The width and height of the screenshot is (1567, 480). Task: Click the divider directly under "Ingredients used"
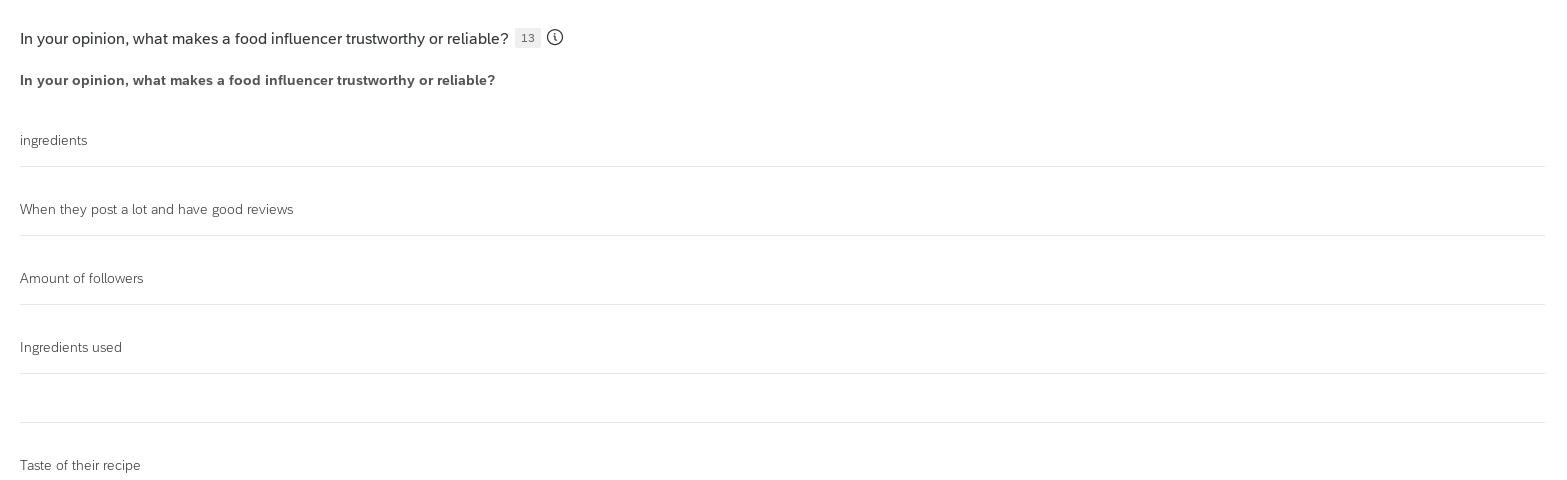[782, 373]
